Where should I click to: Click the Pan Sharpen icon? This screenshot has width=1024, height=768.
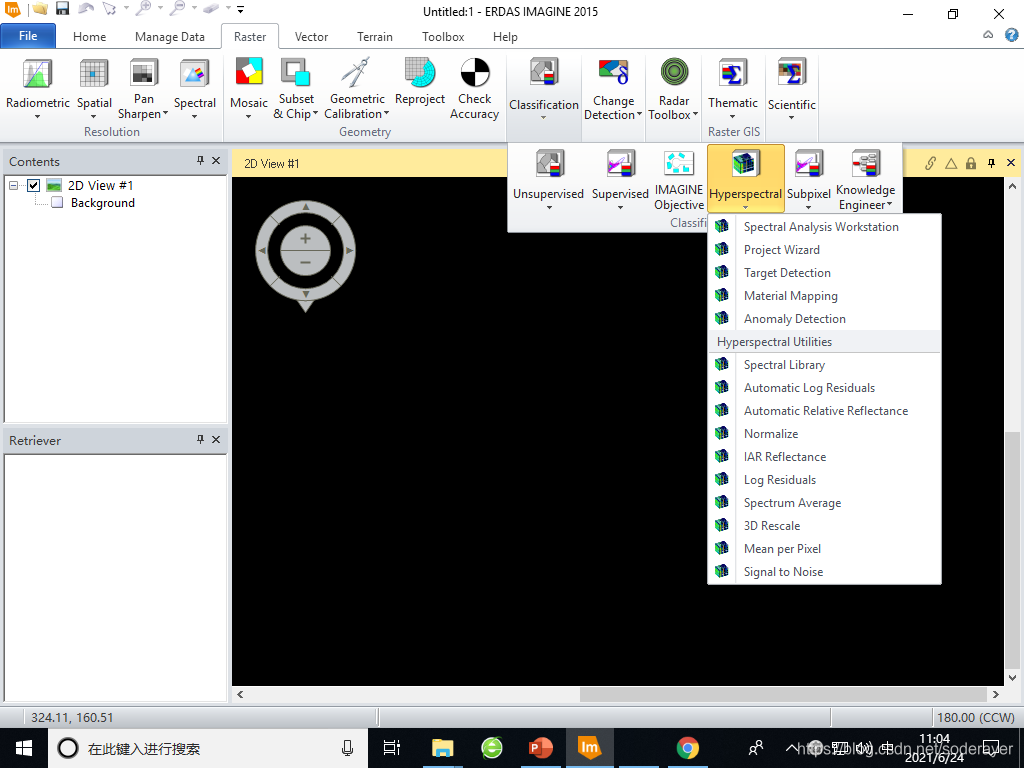click(143, 73)
